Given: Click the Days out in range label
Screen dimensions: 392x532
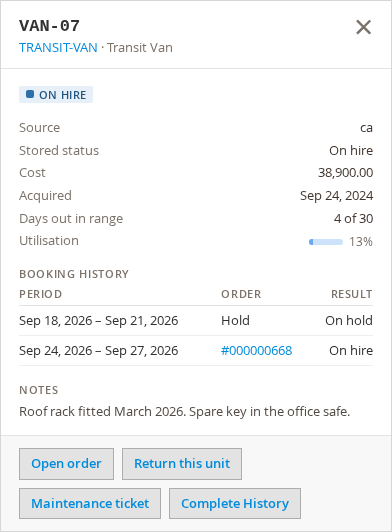Looking at the screenshot, I should [71, 218].
